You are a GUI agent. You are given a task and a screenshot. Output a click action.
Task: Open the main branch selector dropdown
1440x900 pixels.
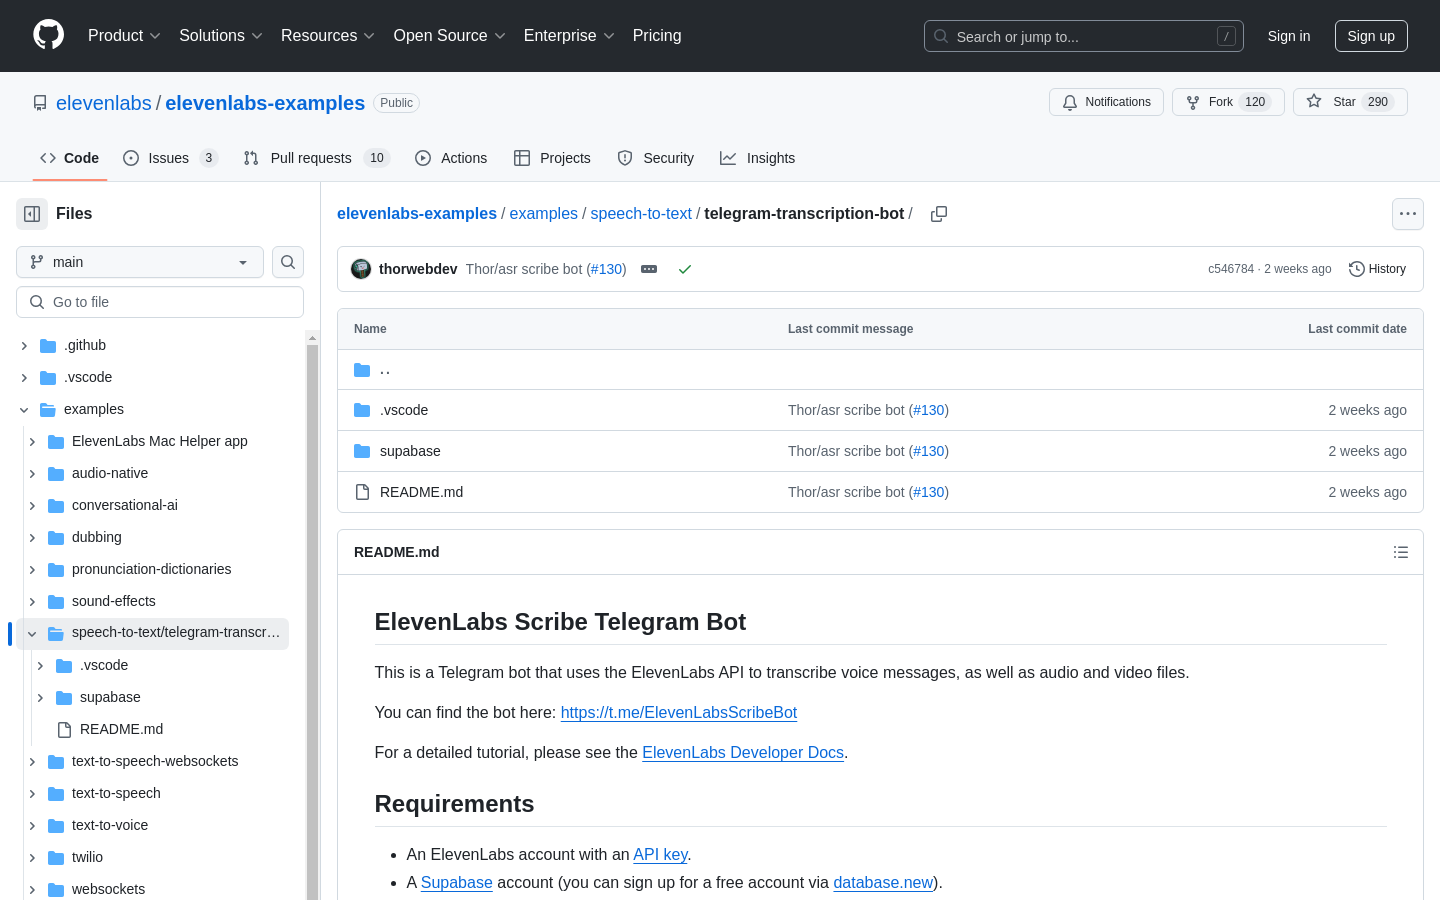point(140,262)
